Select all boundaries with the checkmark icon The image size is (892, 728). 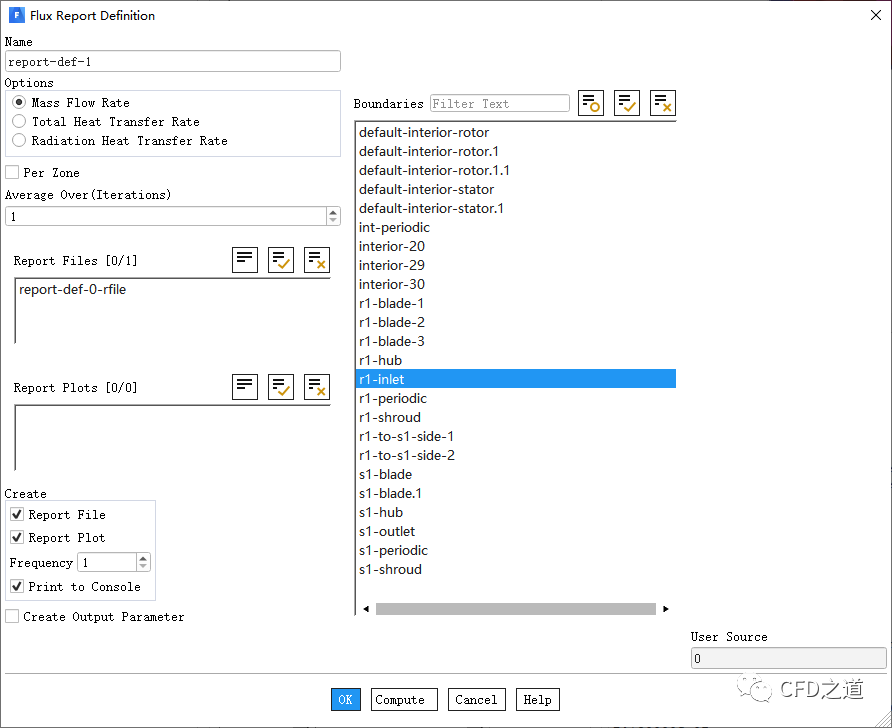click(x=627, y=103)
